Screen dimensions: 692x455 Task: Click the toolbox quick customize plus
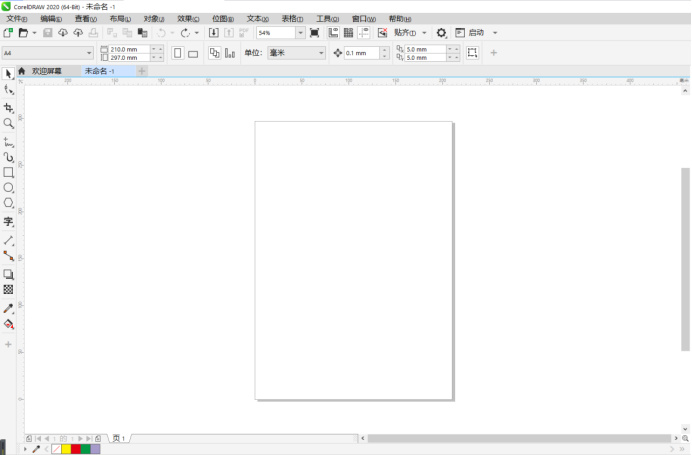[x=8, y=344]
